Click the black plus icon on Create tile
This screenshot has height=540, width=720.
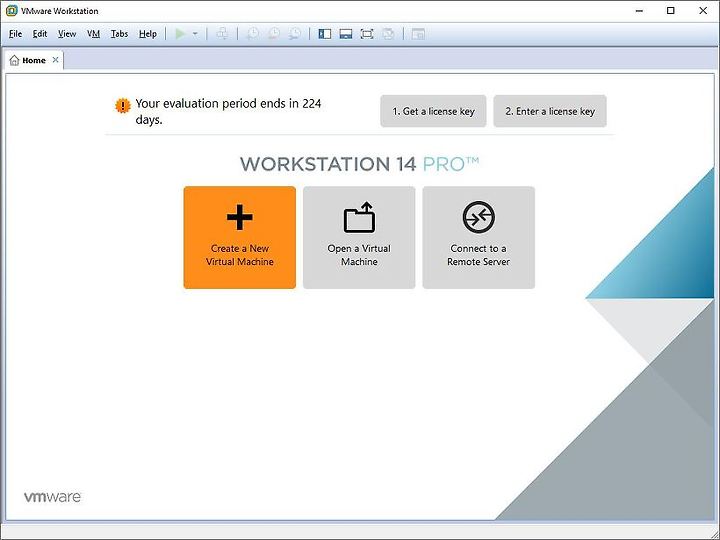pyautogui.click(x=240, y=217)
